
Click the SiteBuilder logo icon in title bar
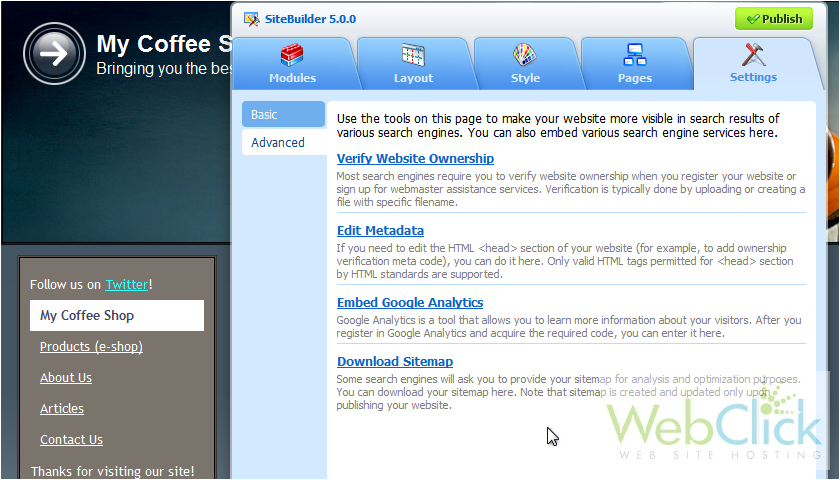251,19
